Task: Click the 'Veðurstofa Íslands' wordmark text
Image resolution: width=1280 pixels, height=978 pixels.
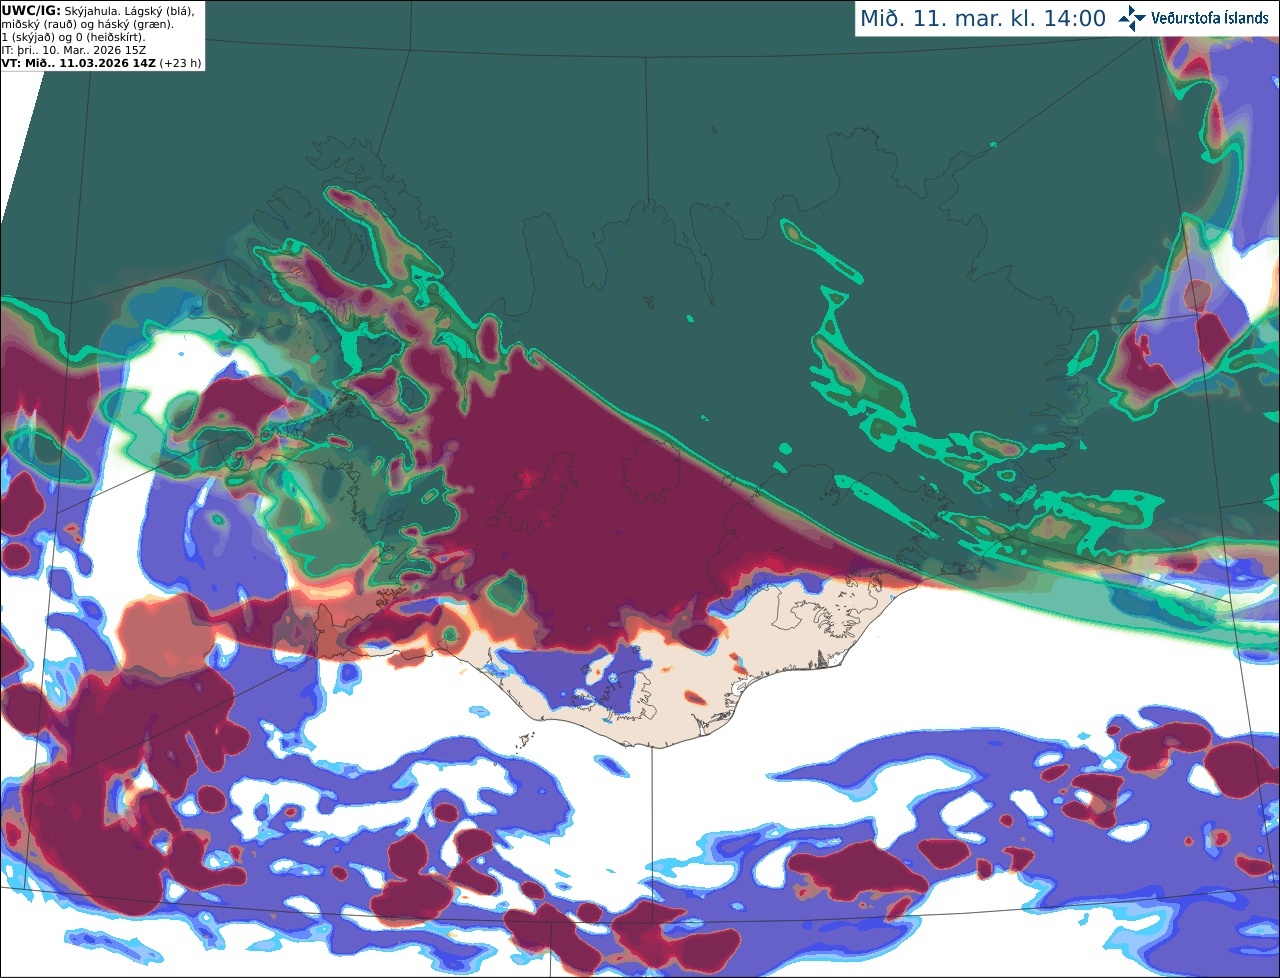Action: click(1210, 18)
